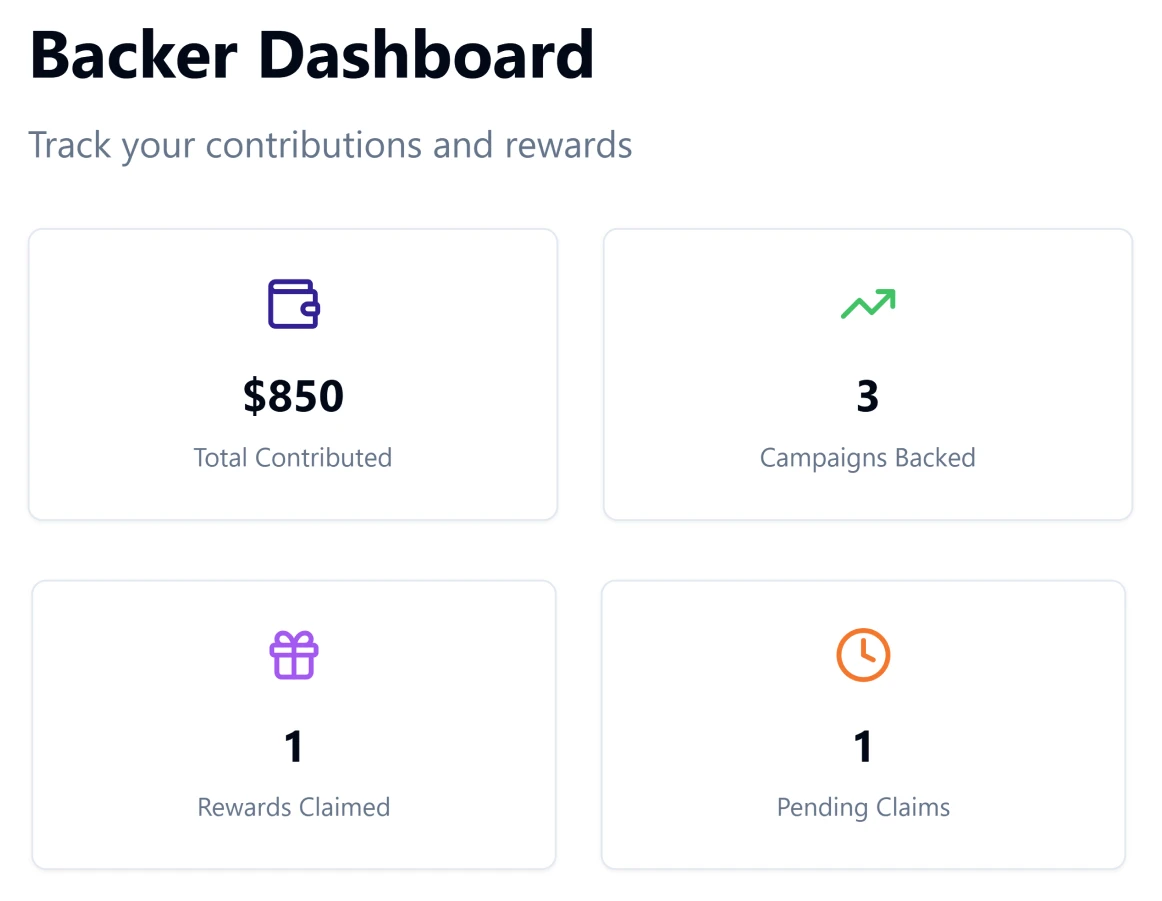Click the Backer Dashboard heading
This screenshot has width=1162, height=901.
tap(312, 55)
